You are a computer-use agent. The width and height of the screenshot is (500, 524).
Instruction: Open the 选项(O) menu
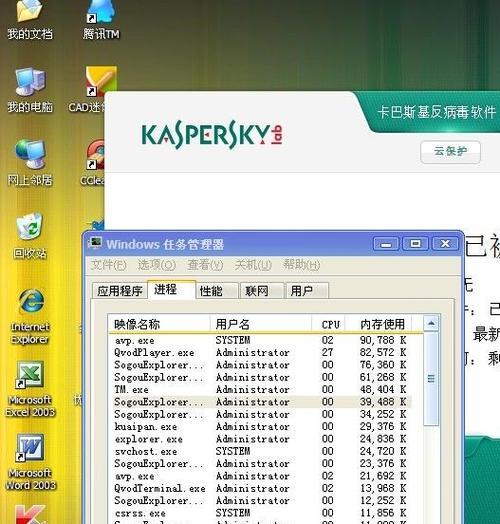[x=157, y=265]
